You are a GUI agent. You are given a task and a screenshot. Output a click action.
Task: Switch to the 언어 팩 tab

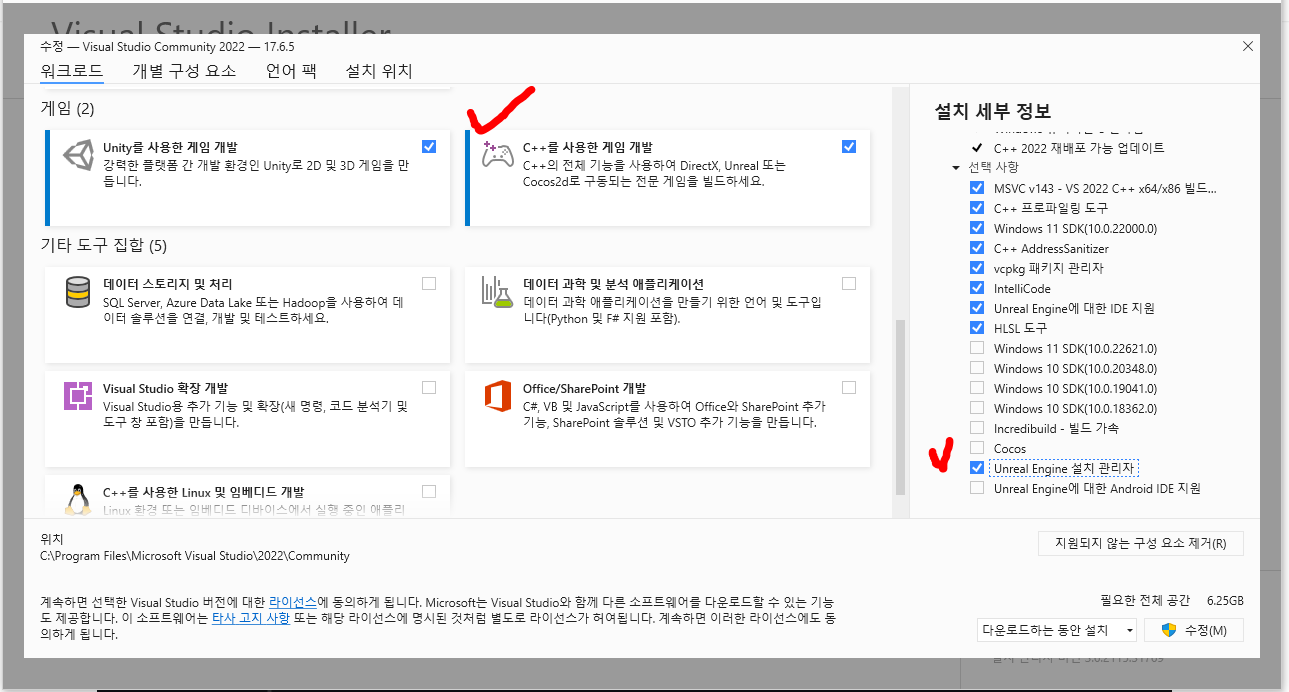point(291,71)
